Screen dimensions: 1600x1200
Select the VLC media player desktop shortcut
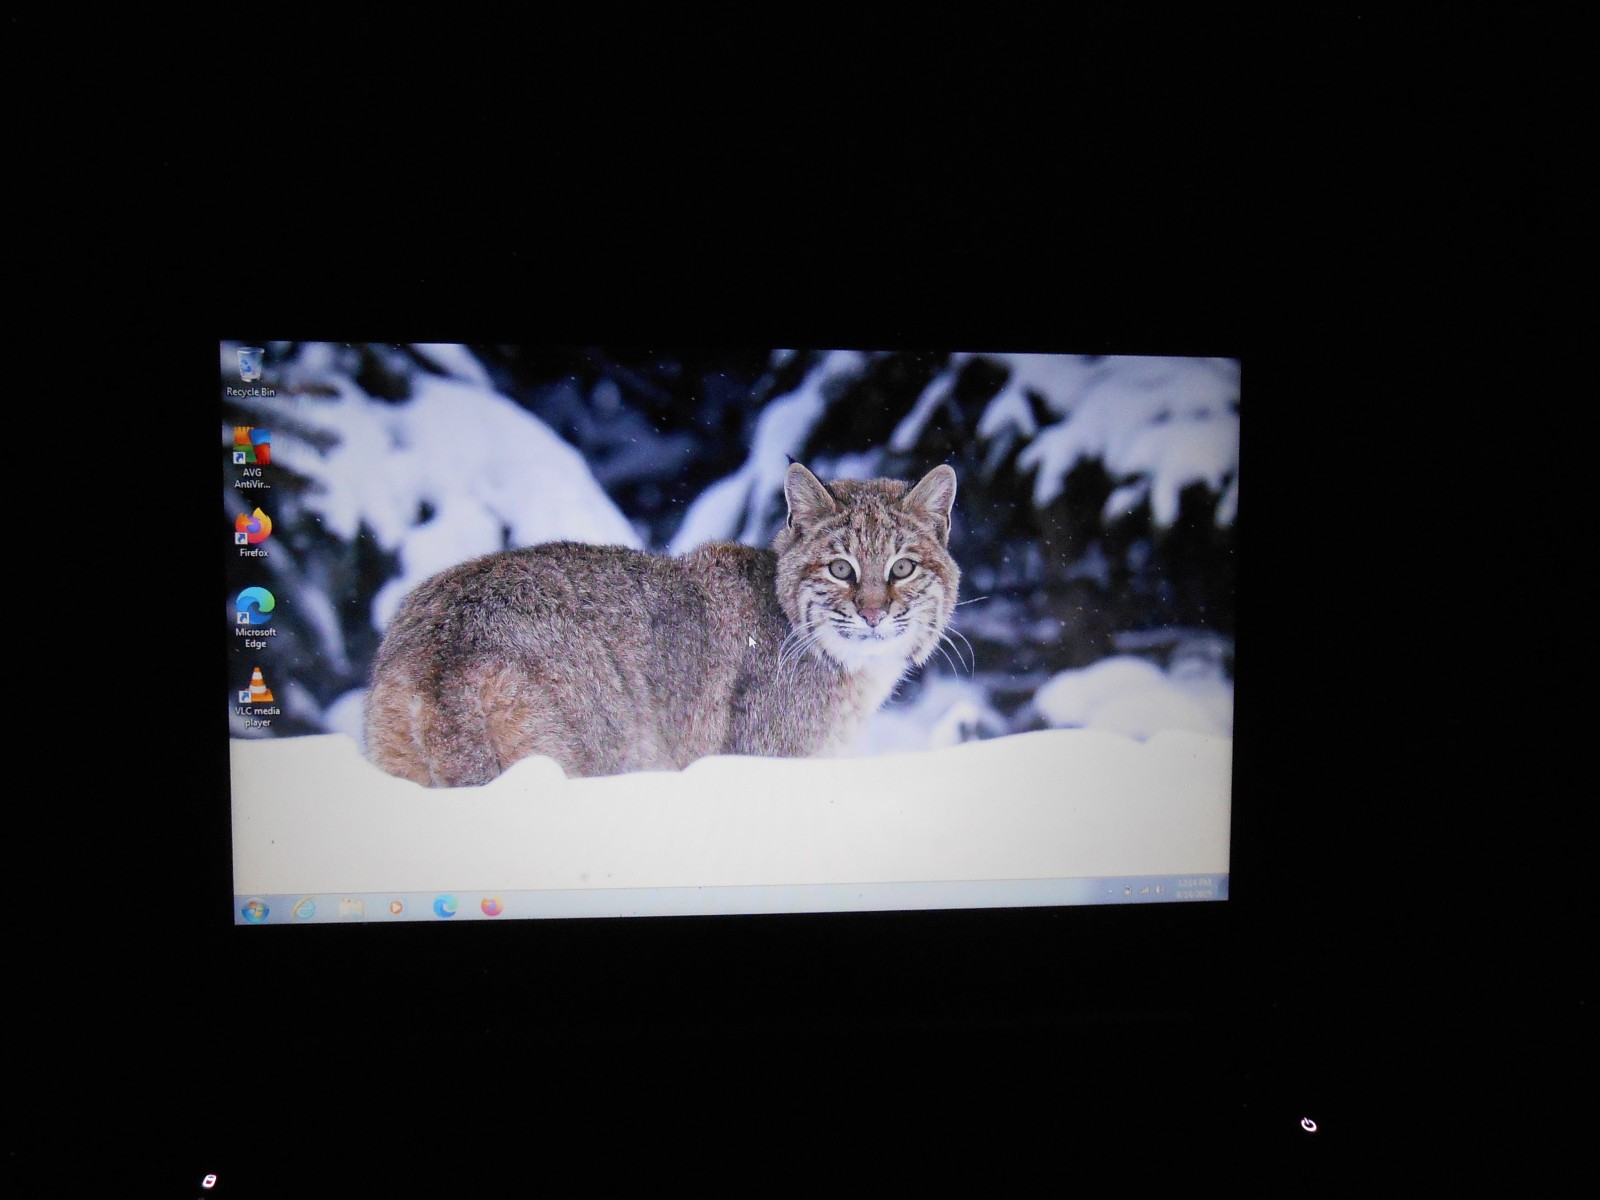[258, 697]
